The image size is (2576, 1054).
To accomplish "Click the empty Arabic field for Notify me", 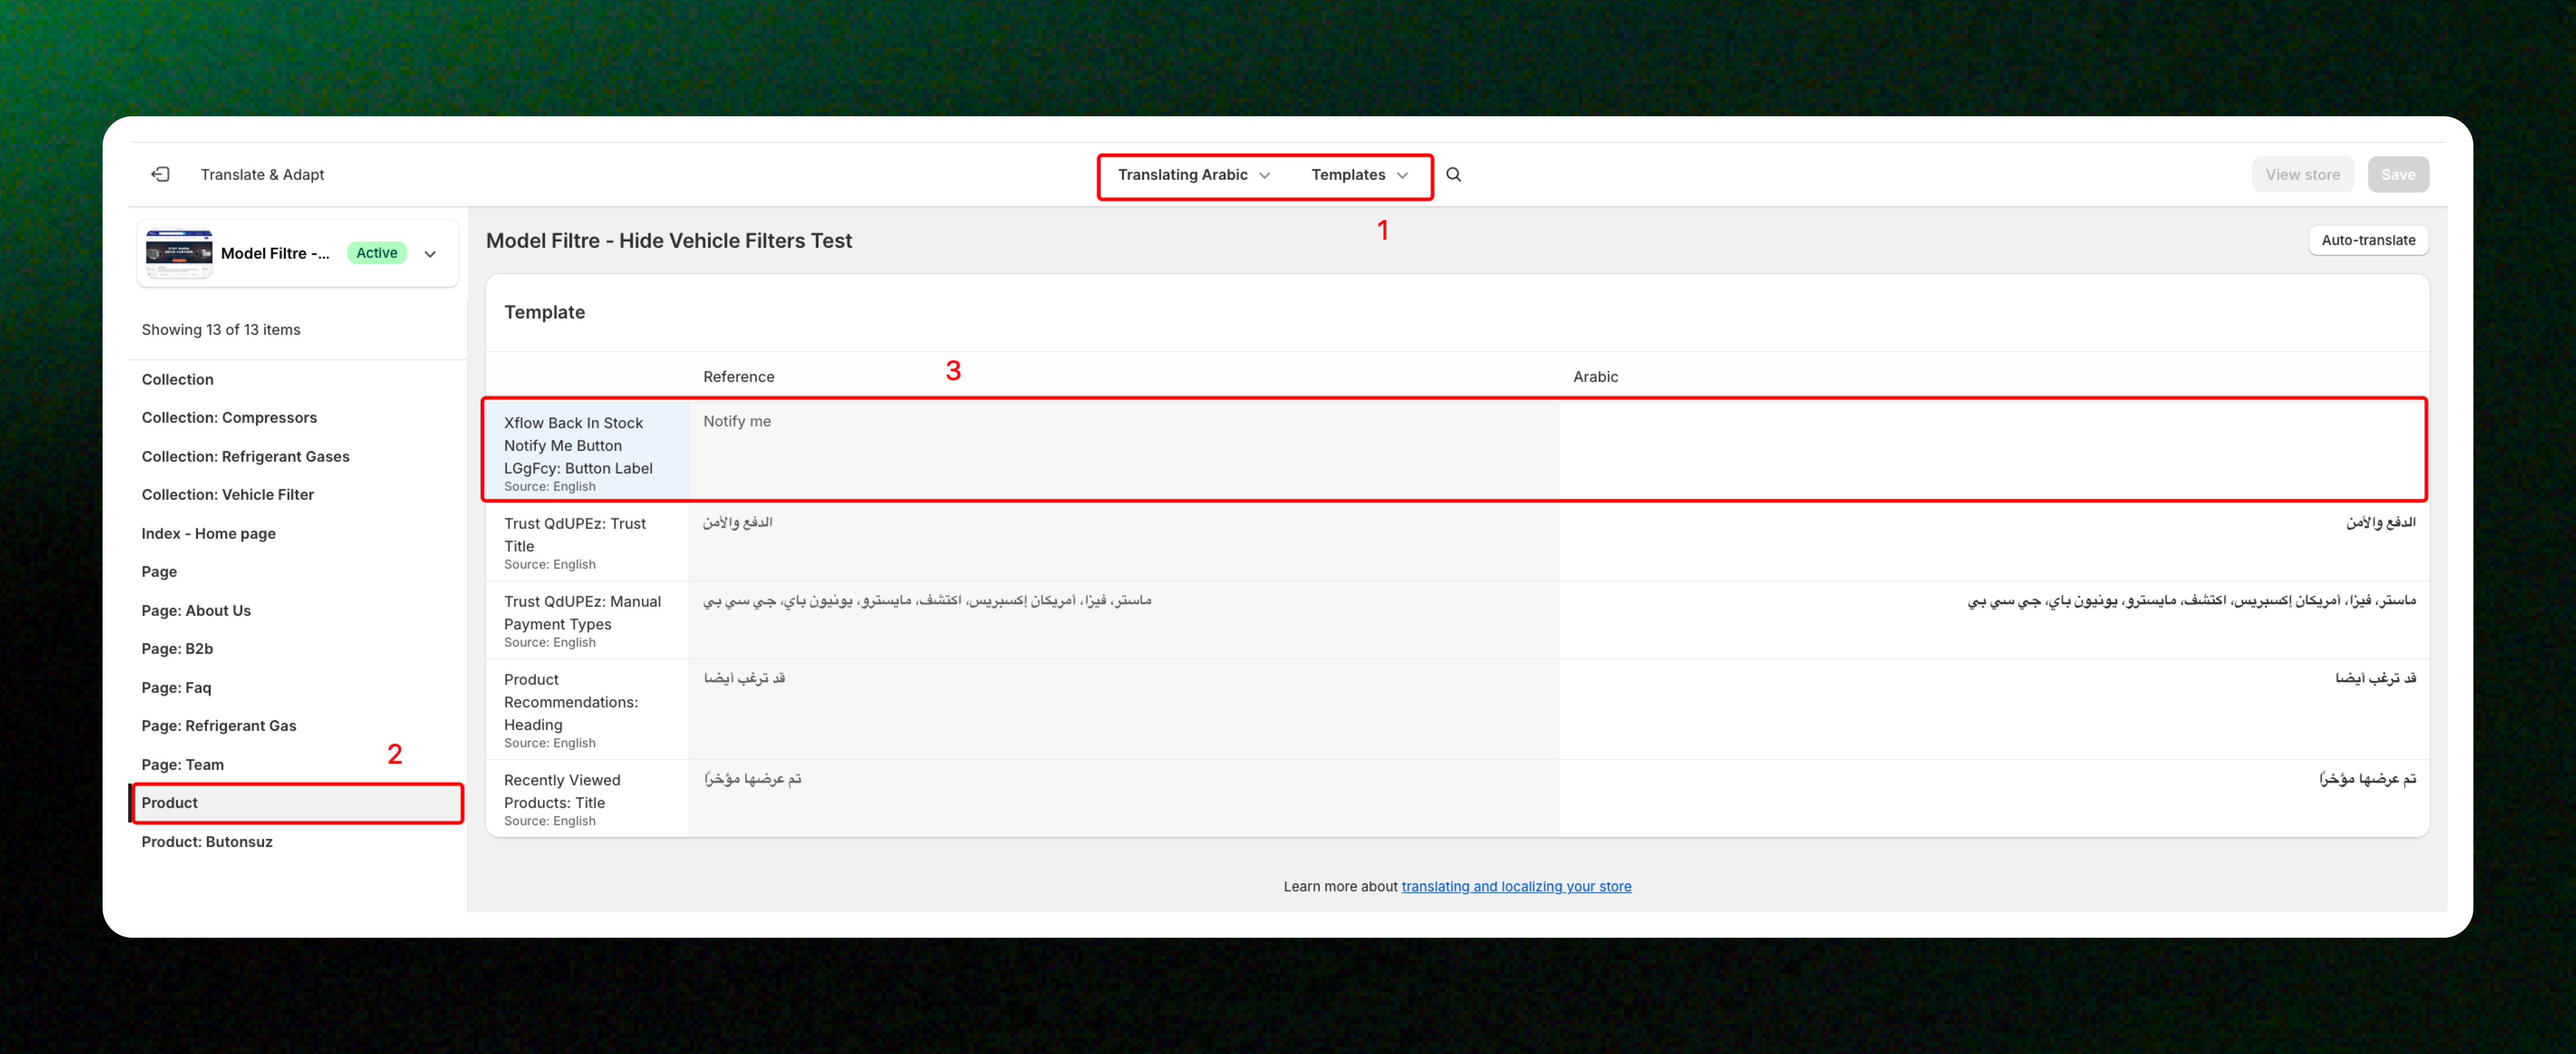I will 1993,451.
